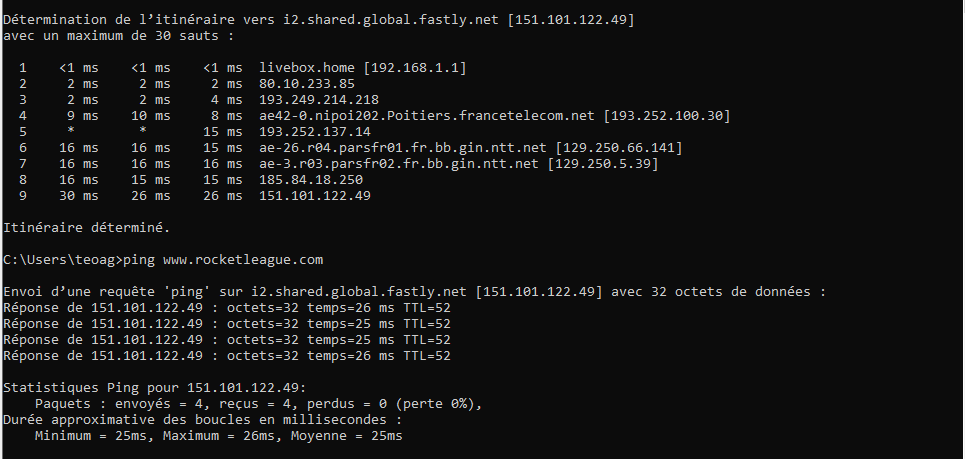The height and width of the screenshot is (459, 965).
Task: Click the last ping reply with temps=26 ms
Action: (227, 356)
